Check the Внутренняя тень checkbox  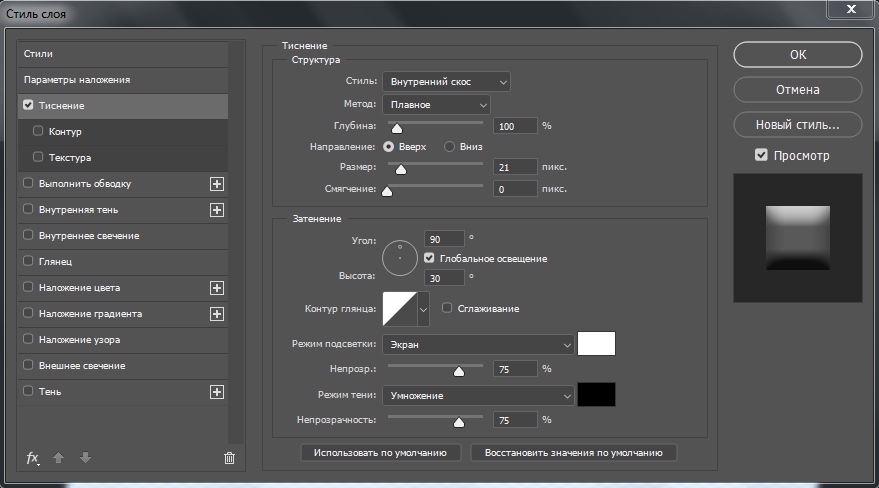pyautogui.click(x=28, y=209)
